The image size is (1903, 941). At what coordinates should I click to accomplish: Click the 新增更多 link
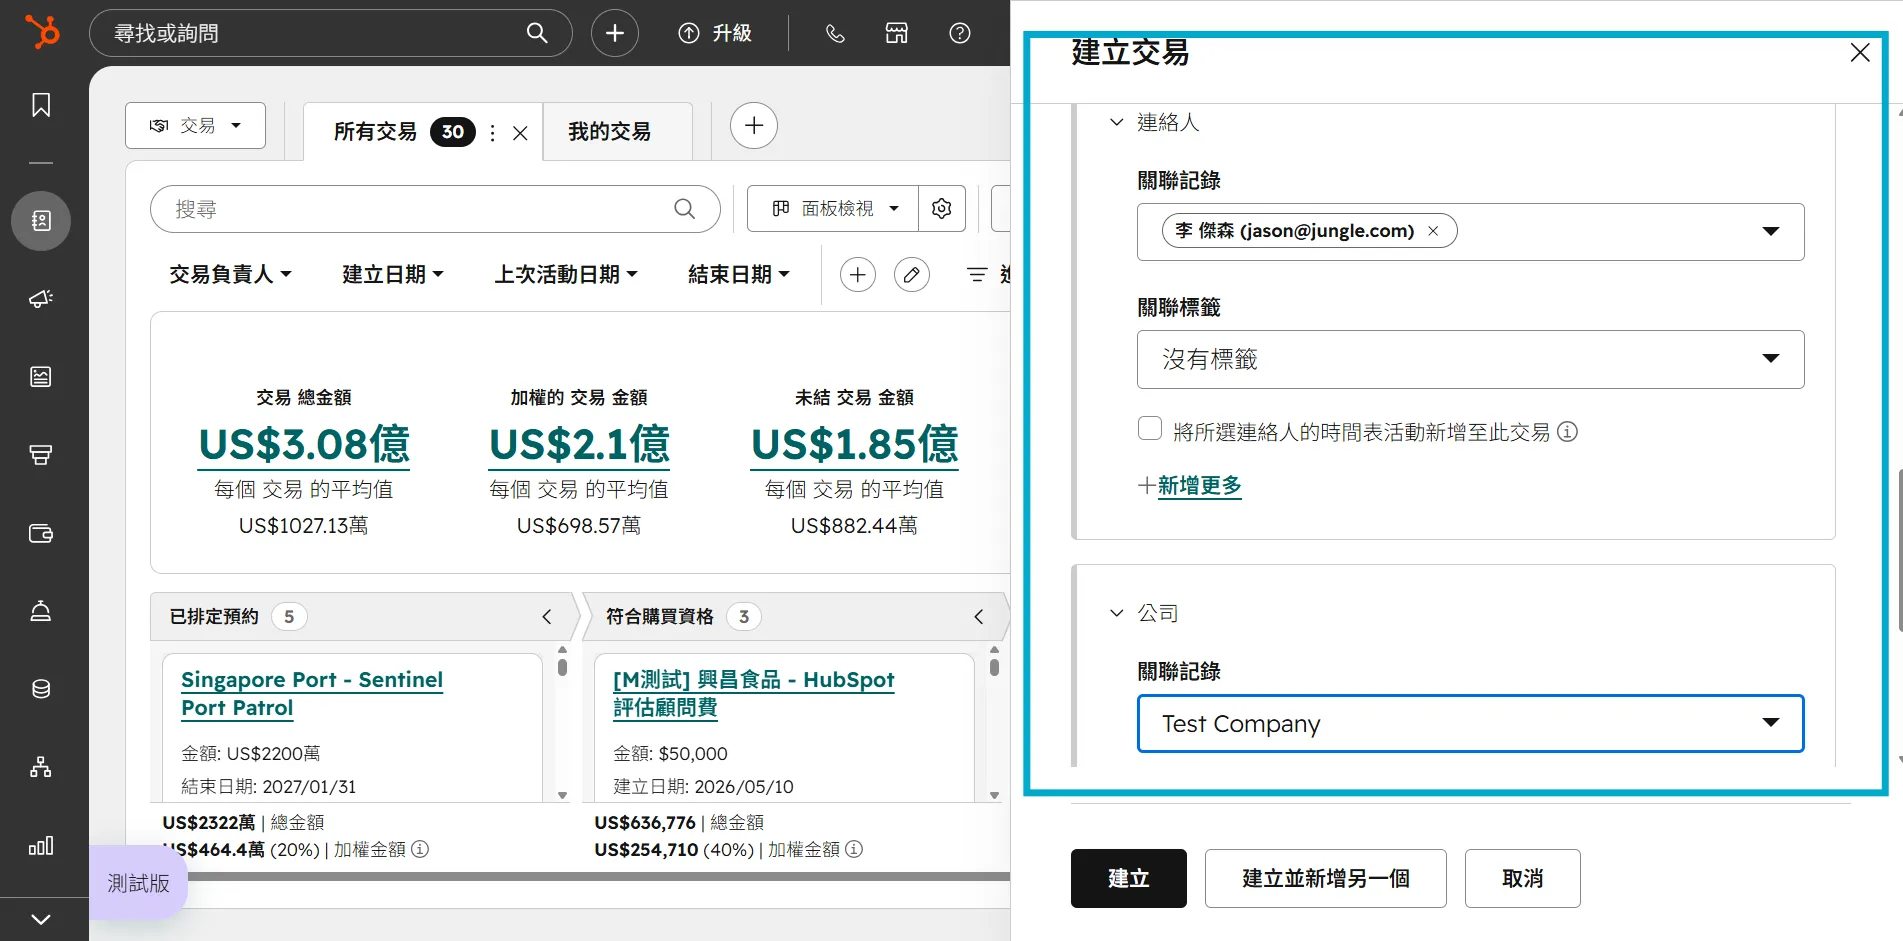[1199, 486]
